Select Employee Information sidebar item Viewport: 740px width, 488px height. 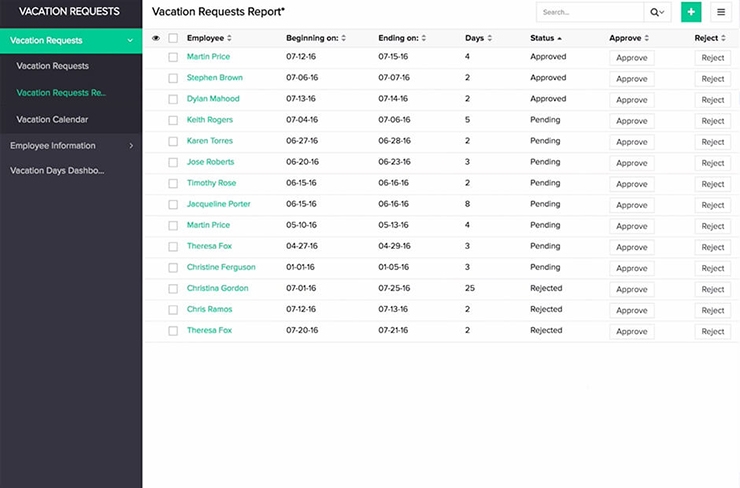click(53, 146)
